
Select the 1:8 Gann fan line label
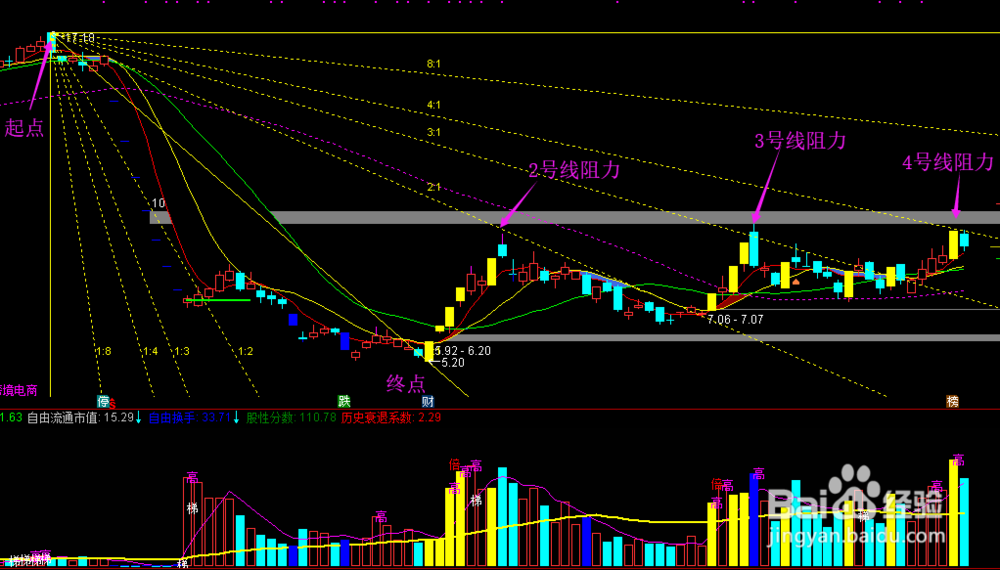pos(103,351)
